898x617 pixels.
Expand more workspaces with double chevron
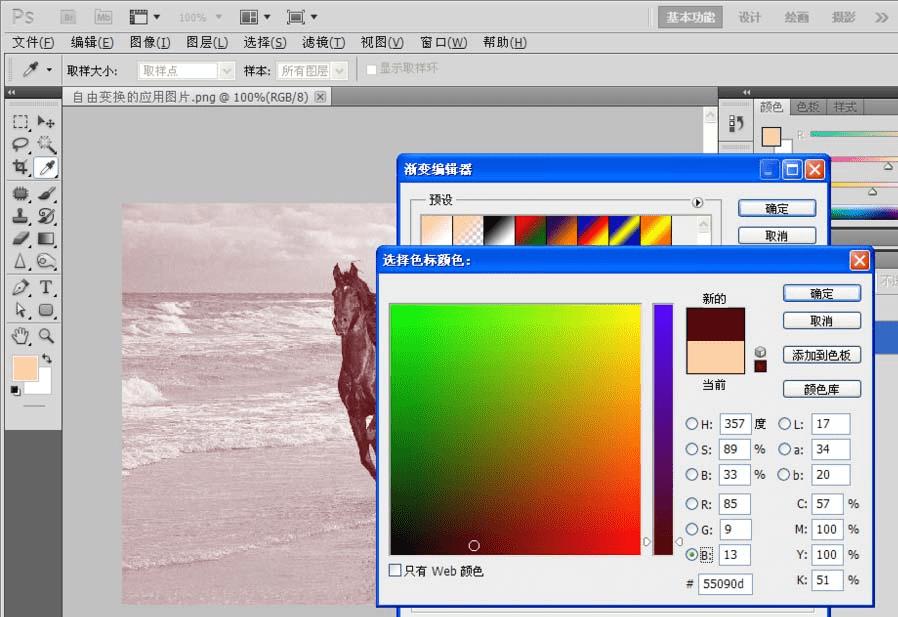[881, 18]
